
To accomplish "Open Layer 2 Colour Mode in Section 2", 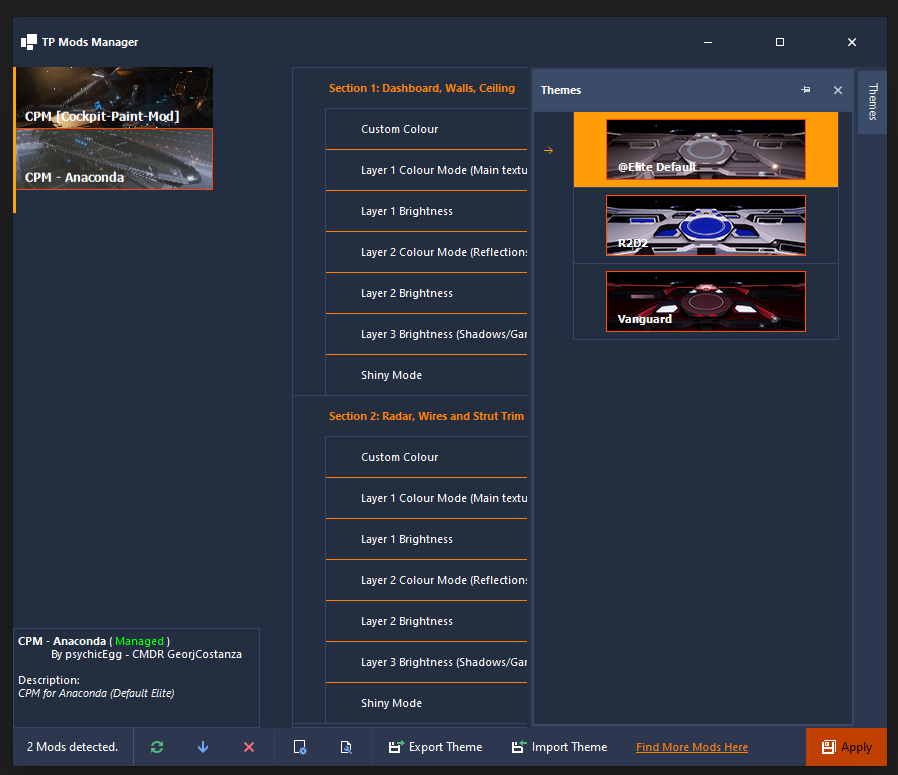I will coord(426,580).
